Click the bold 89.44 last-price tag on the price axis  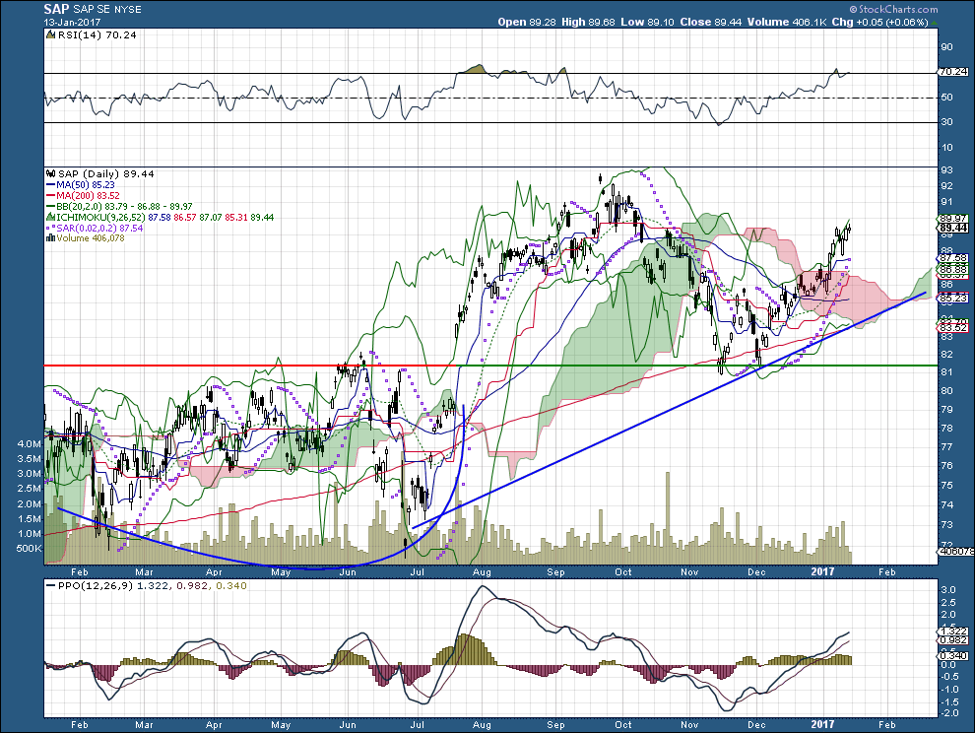(953, 228)
